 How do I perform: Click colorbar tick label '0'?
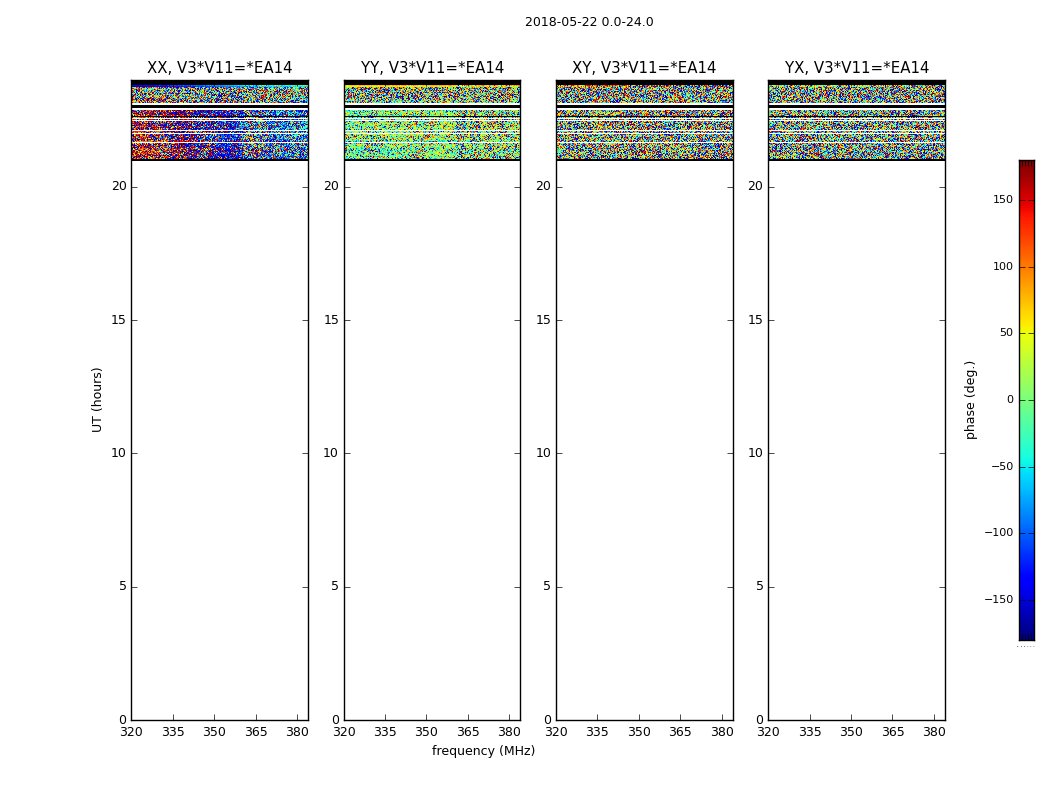click(1010, 400)
